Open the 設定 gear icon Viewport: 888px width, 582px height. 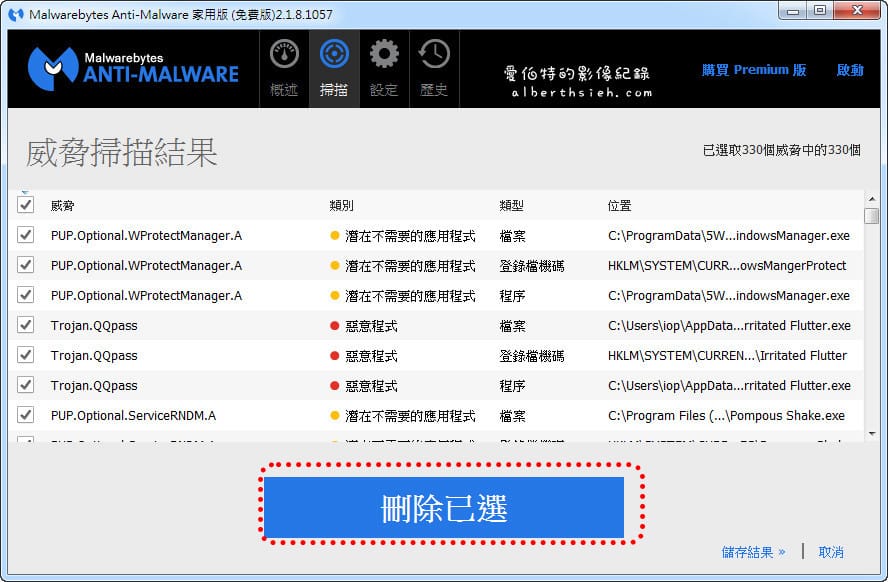384,54
